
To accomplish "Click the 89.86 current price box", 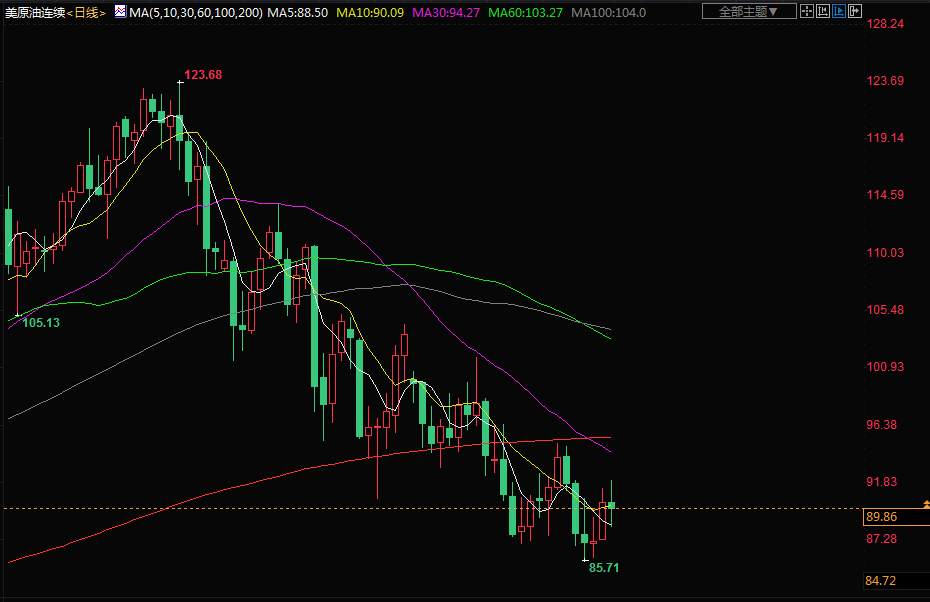I will (881, 517).
